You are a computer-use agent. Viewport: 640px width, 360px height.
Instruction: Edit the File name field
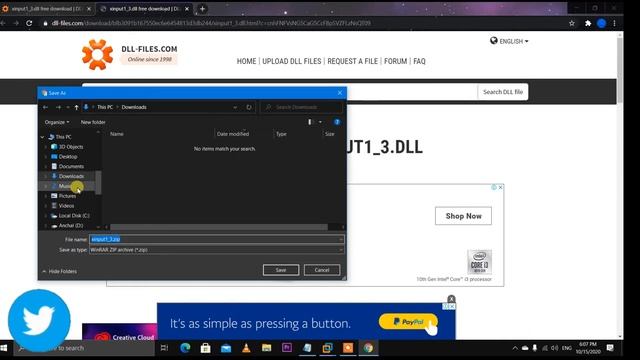click(217, 239)
